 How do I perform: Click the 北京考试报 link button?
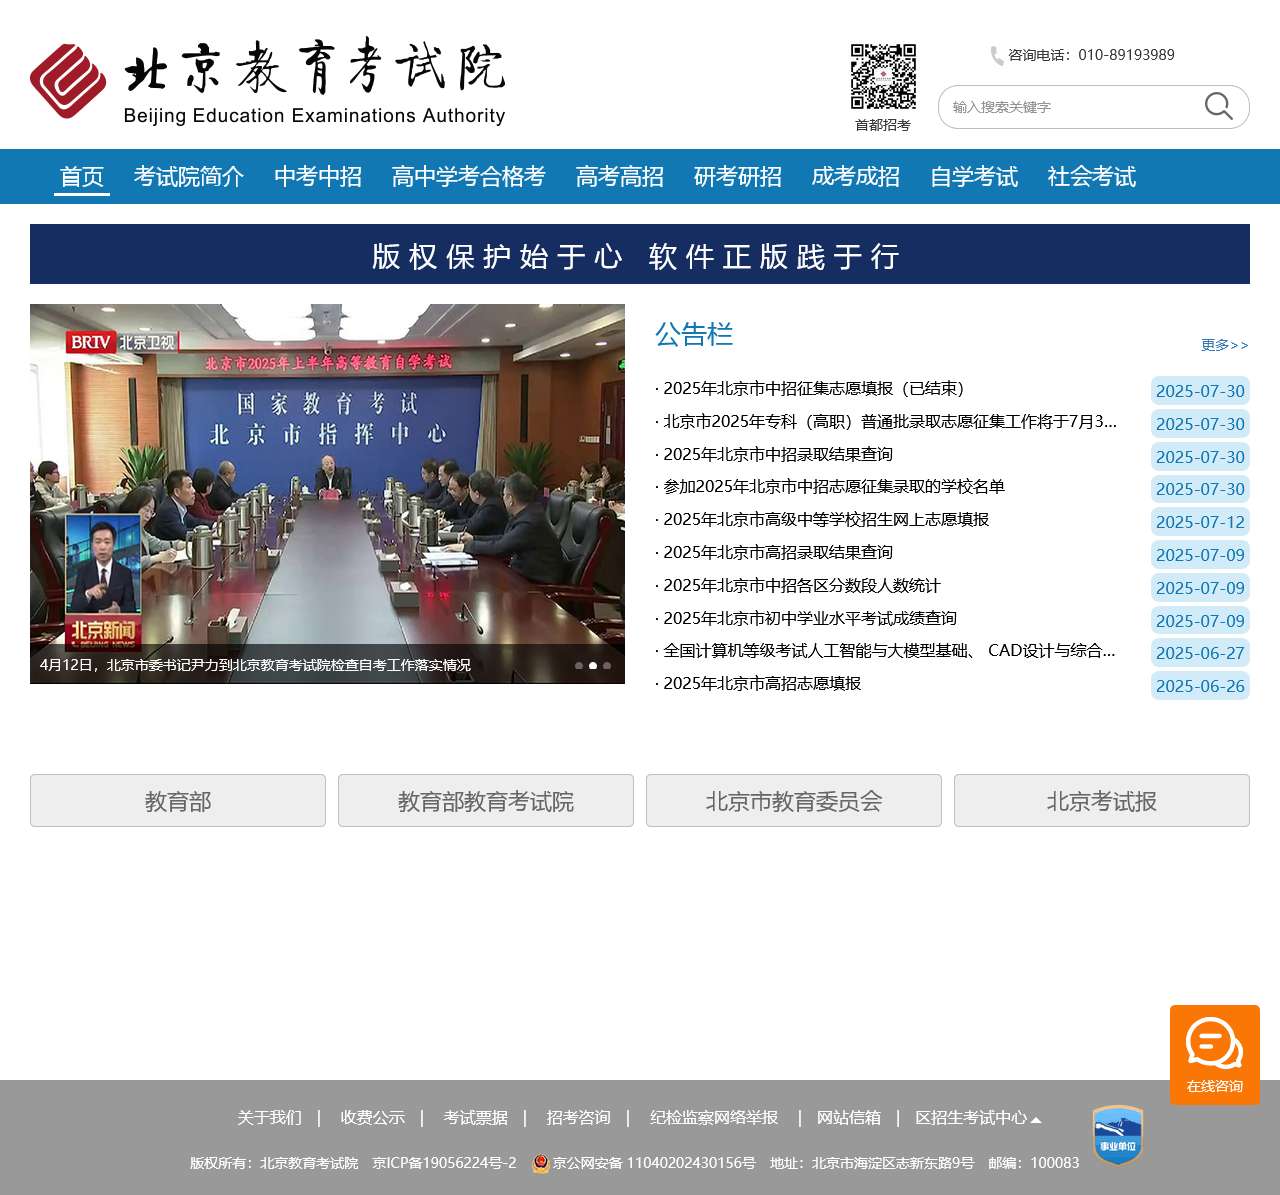pyautogui.click(x=1101, y=801)
